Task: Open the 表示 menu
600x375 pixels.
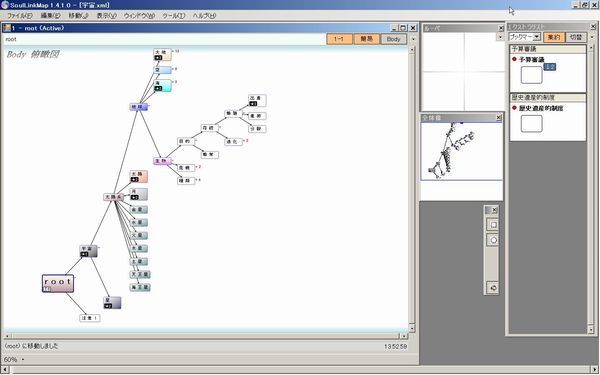Action: pyautogui.click(x=106, y=16)
